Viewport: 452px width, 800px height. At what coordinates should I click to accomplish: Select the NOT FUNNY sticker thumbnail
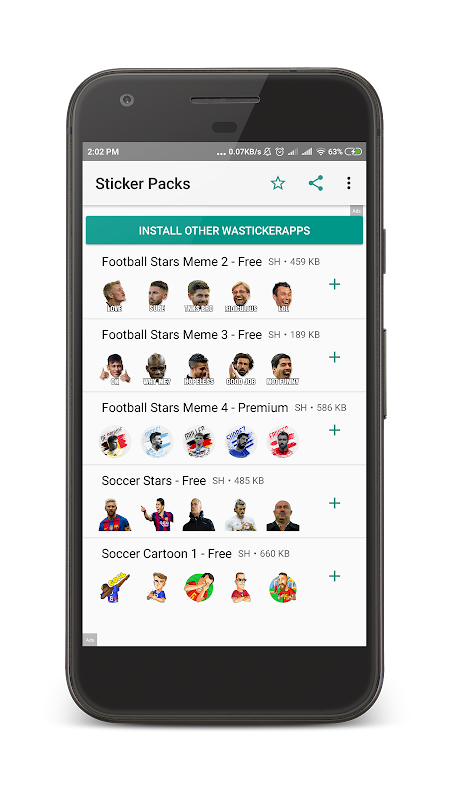pyautogui.click(x=283, y=369)
